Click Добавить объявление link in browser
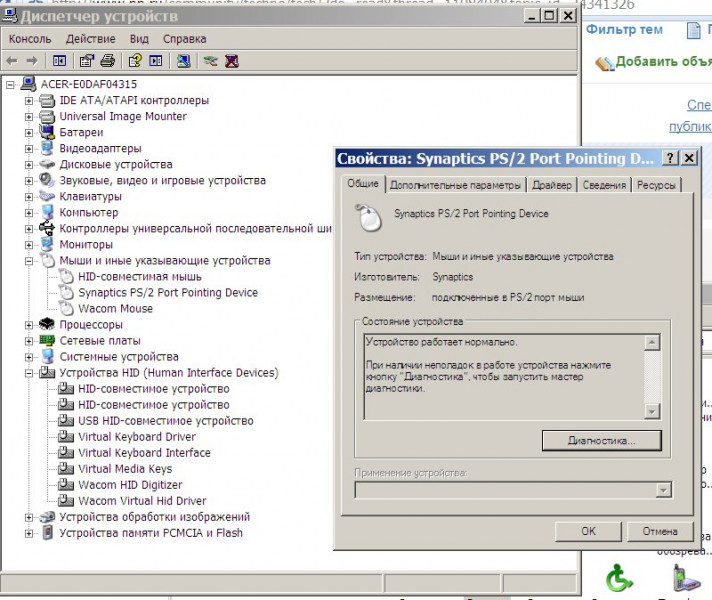The image size is (712, 600). point(663,61)
